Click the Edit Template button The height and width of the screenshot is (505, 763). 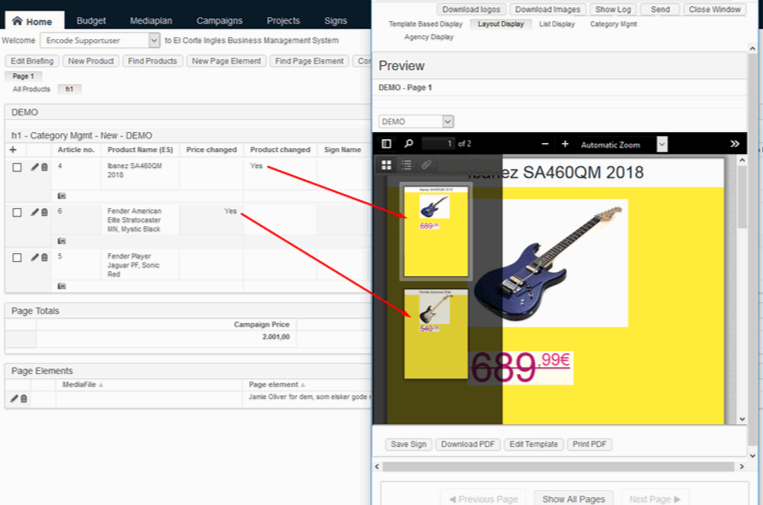[533, 444]
